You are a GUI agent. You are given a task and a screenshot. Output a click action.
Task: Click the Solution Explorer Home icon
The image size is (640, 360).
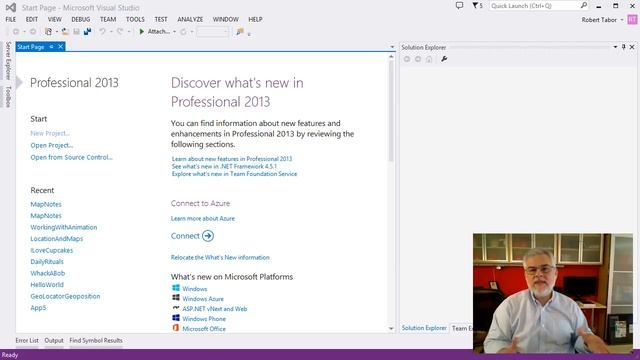pos(429,59)
